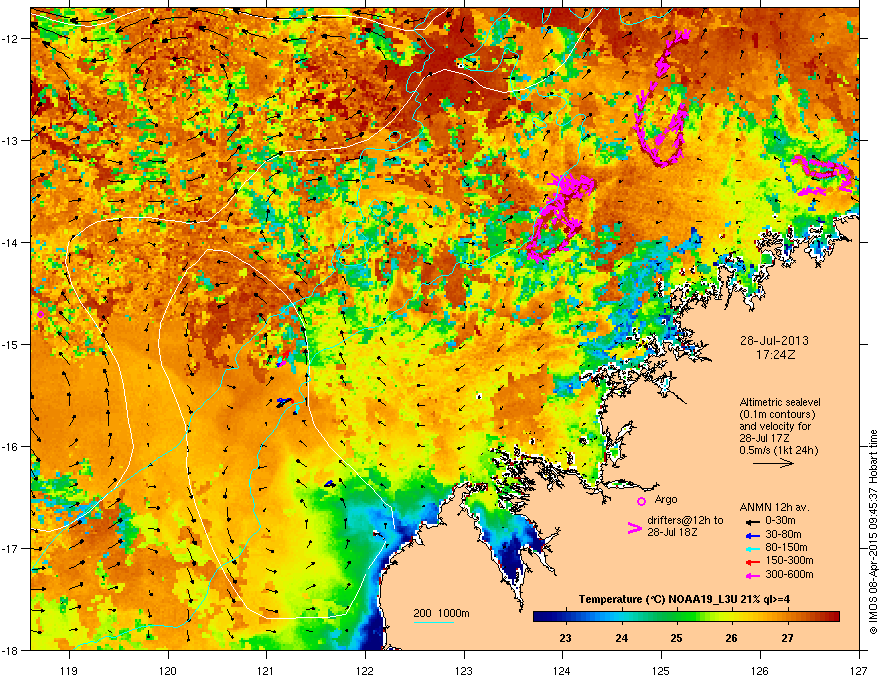880x680 pixels.
Task: Click the '23' color bar tick label
Action: 566,638
